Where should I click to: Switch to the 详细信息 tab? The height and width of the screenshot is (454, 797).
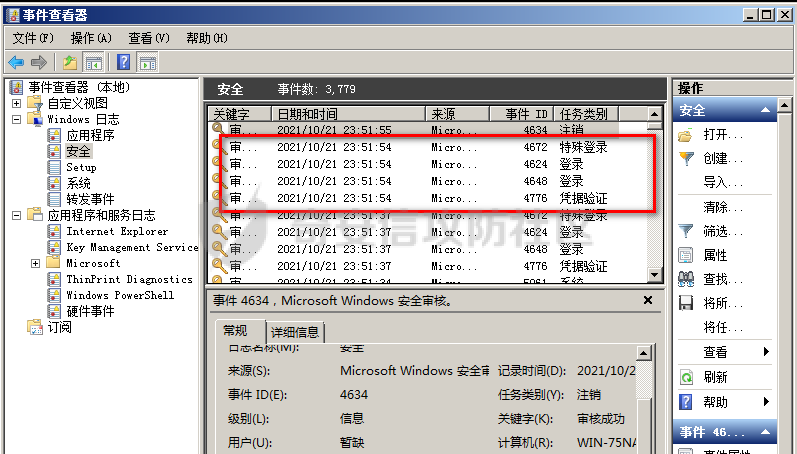click(x=295, y=332)
